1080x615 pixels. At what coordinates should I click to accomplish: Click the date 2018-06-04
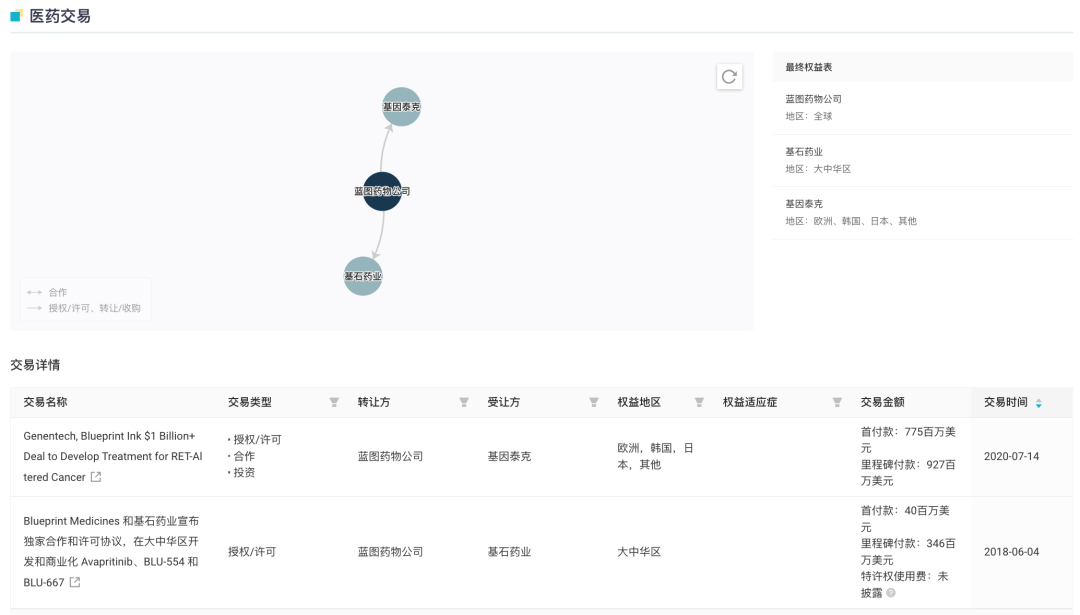1011,552
